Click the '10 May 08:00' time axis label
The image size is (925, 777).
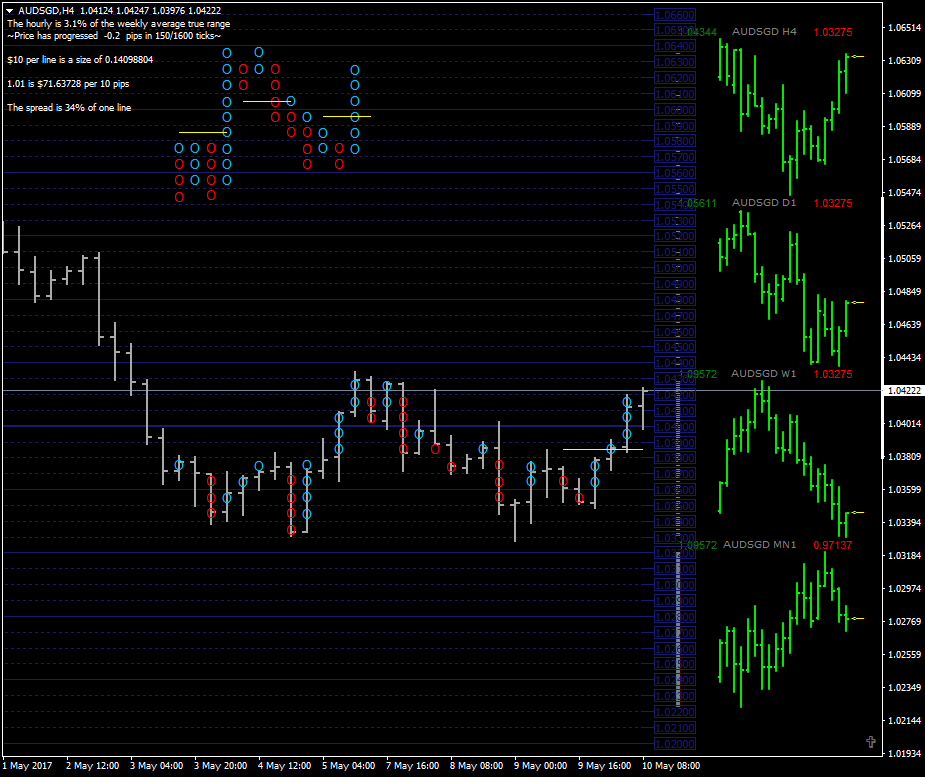pyautogui.click(x=671, y=766)
